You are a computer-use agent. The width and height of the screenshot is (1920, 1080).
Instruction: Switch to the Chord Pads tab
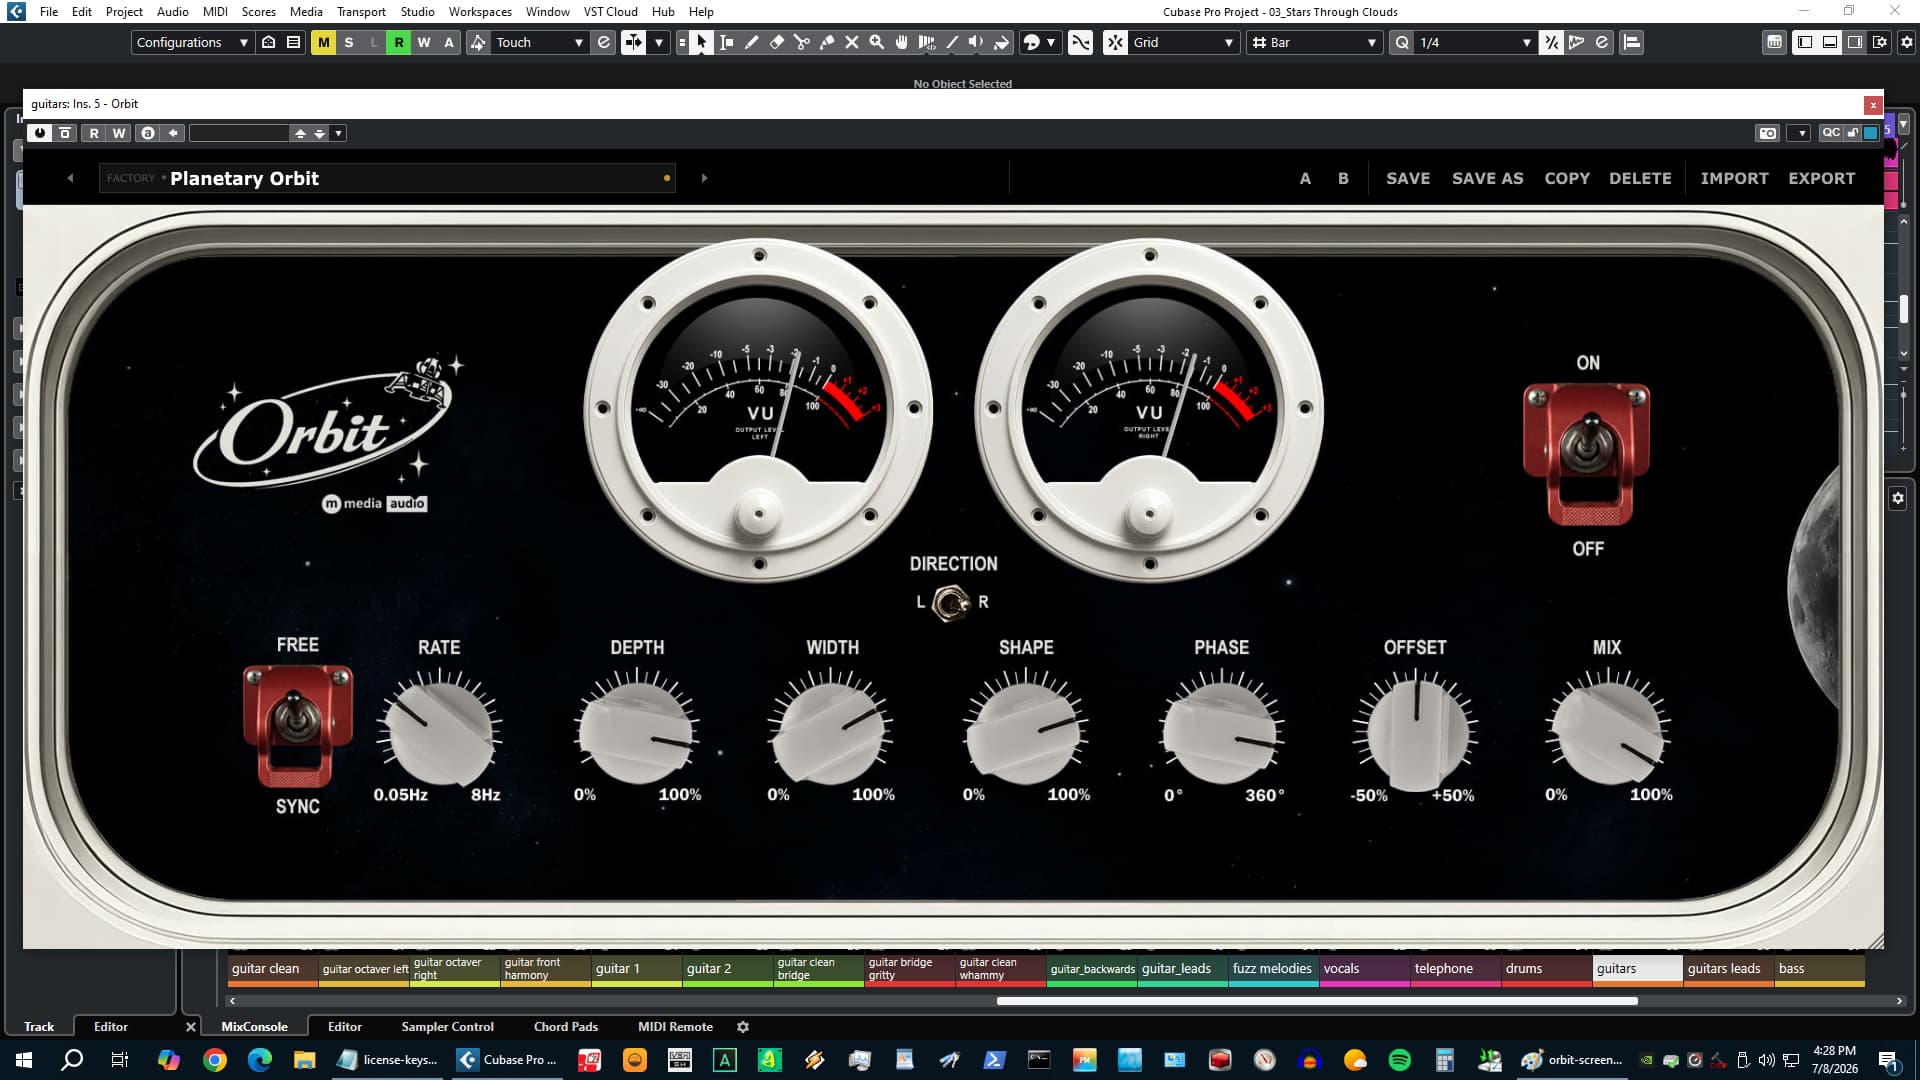[x=565, y=1026]
